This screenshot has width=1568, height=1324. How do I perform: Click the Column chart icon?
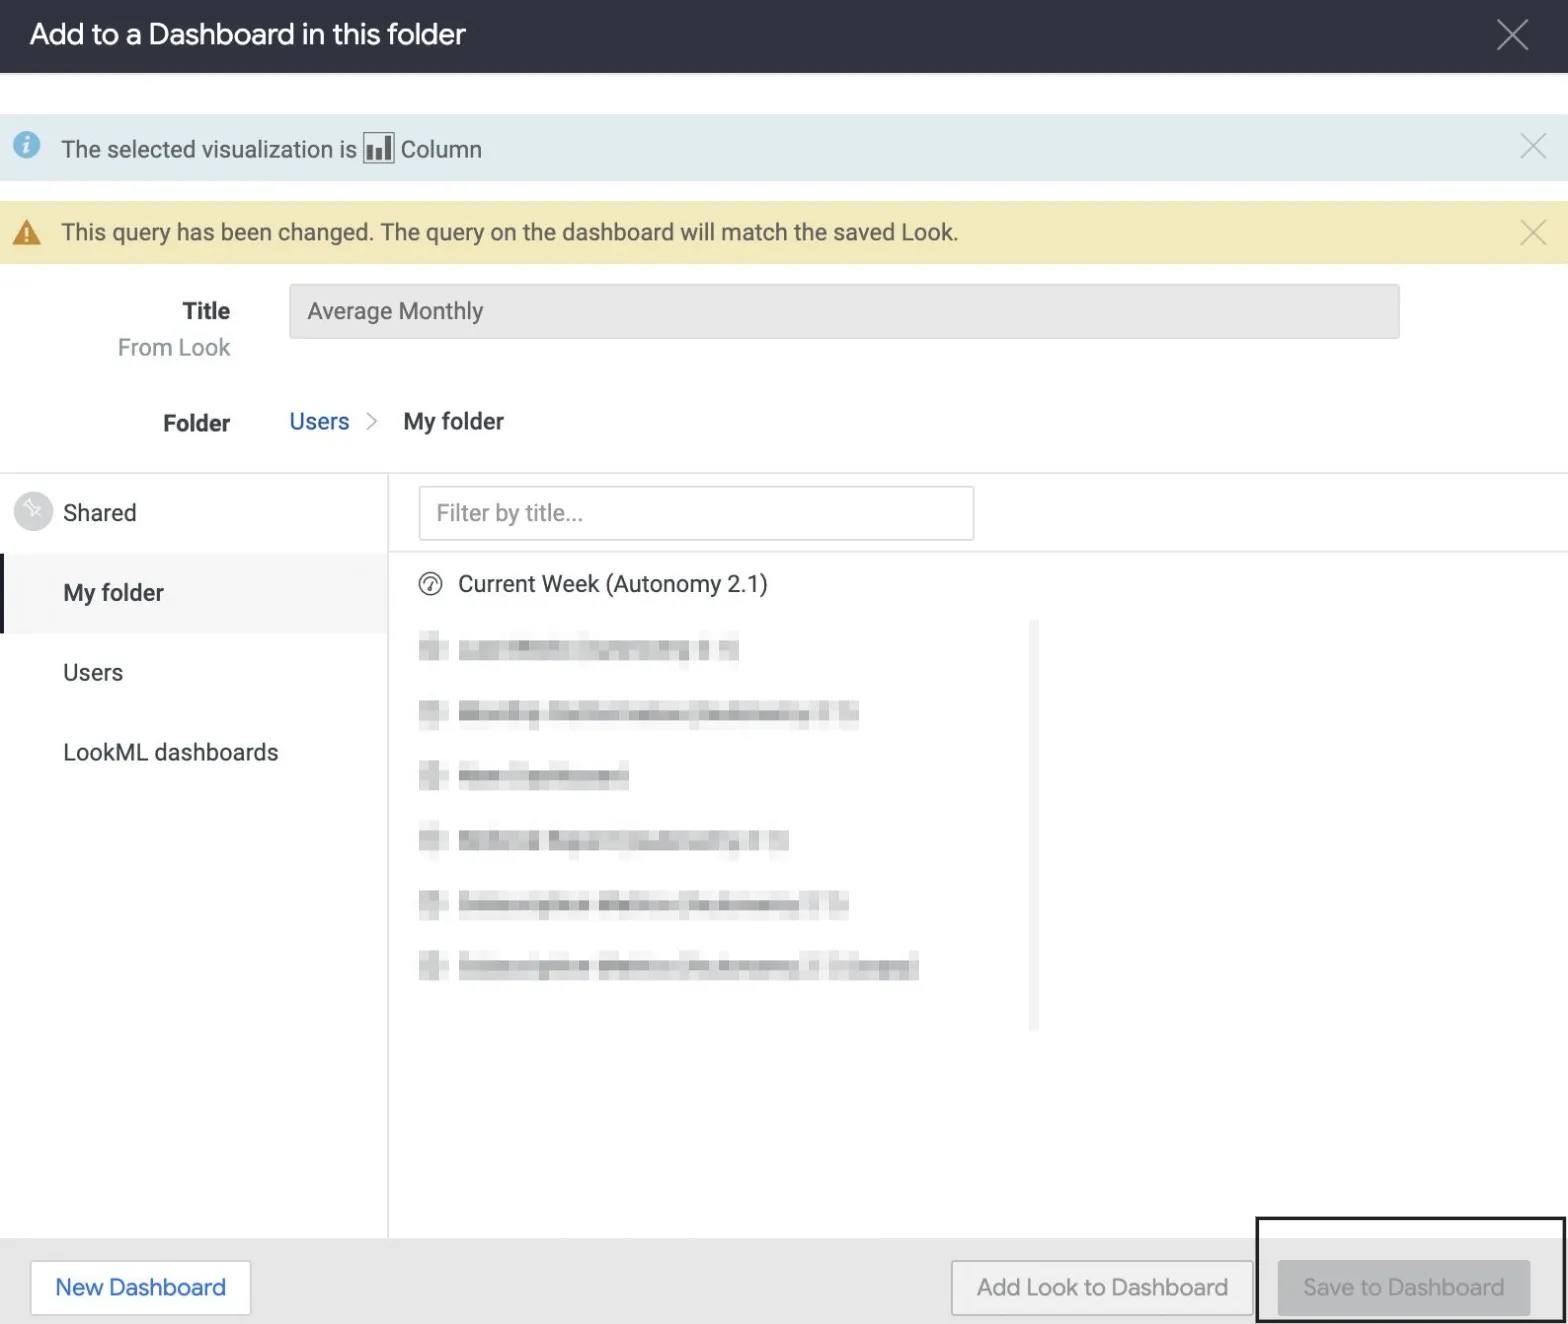(x=378, y=148)
